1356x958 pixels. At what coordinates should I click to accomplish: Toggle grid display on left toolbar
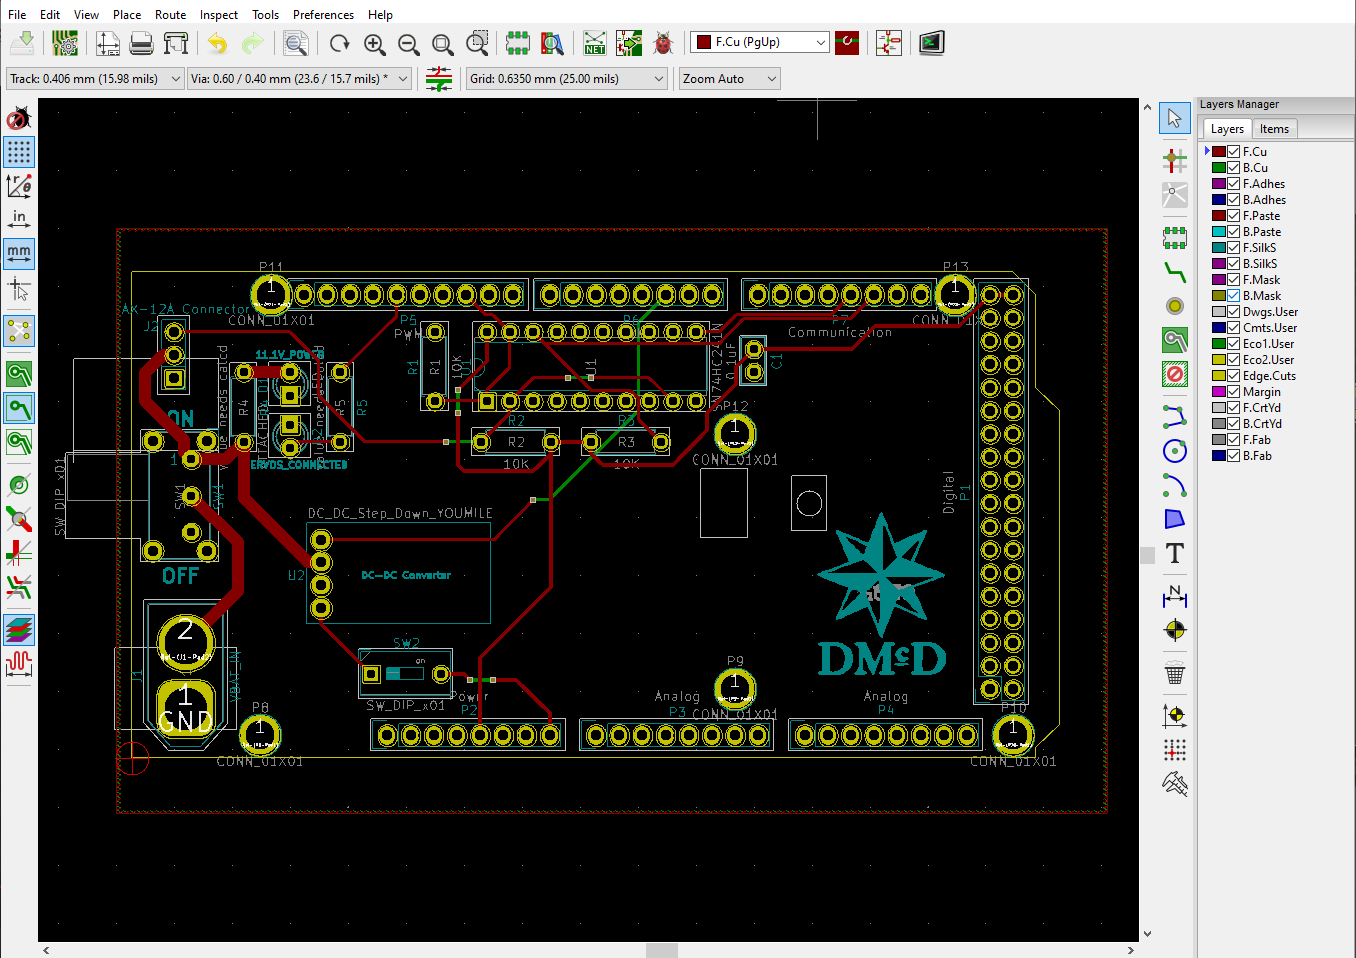tap(19, 152)
